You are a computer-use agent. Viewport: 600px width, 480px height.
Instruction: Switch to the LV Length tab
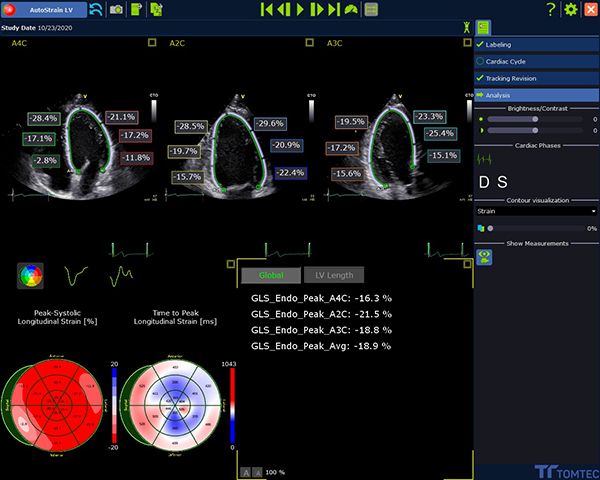[335, 275]
